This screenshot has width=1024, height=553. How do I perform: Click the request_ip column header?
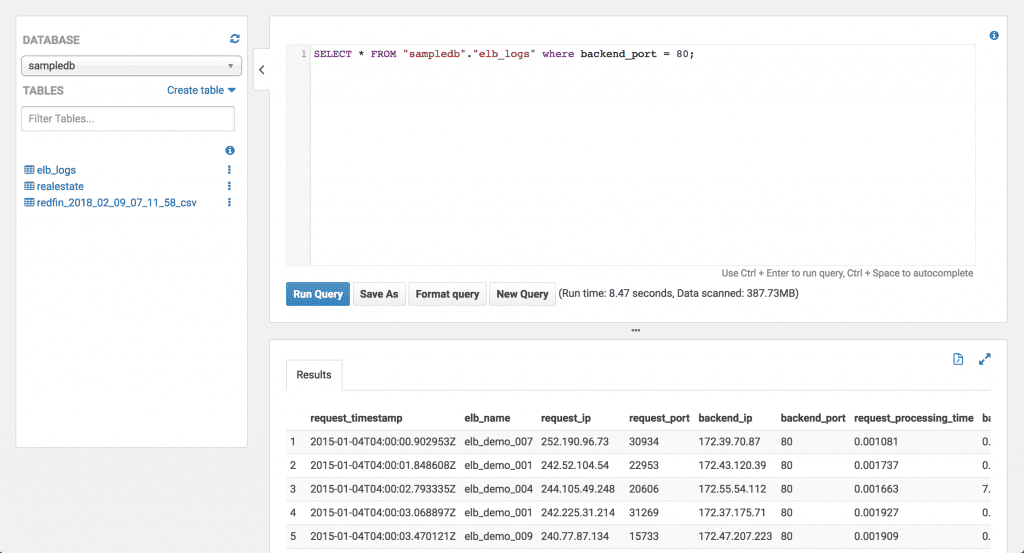(x=566, y=418)
